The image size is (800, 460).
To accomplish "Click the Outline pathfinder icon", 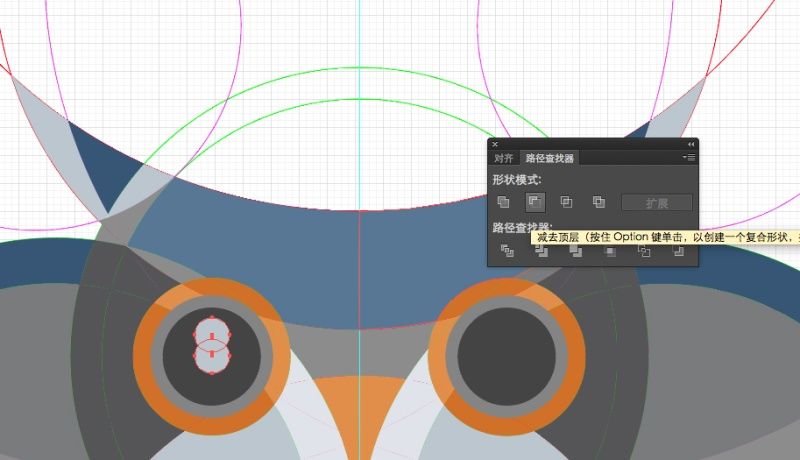I will (x=644, y=251).
